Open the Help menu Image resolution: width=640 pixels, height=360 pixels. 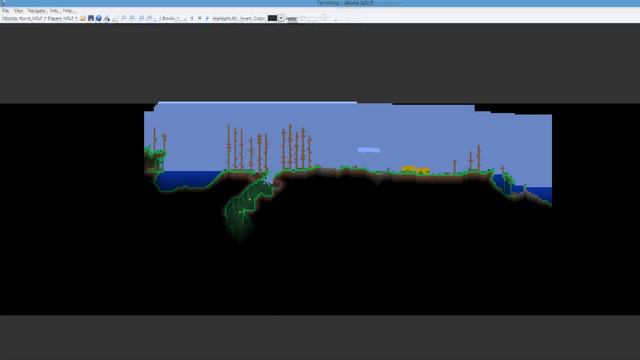click(x=68, y=11)
